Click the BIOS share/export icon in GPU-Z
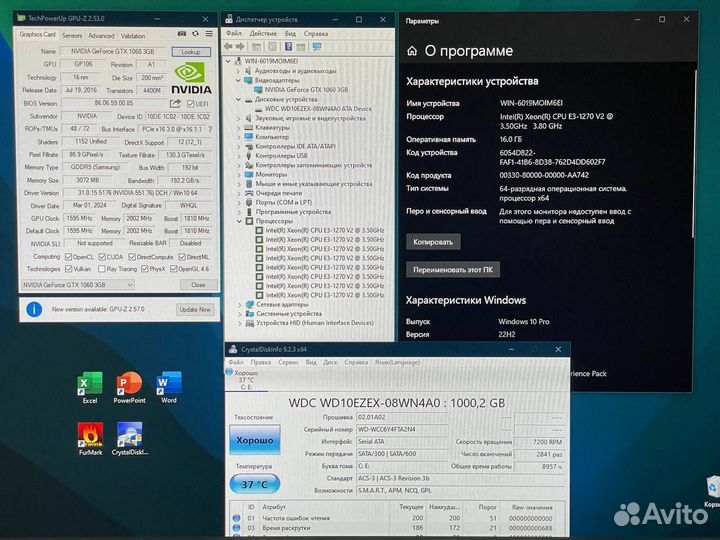This screenshot has width=720, height=540. click(x=175, y=103)
